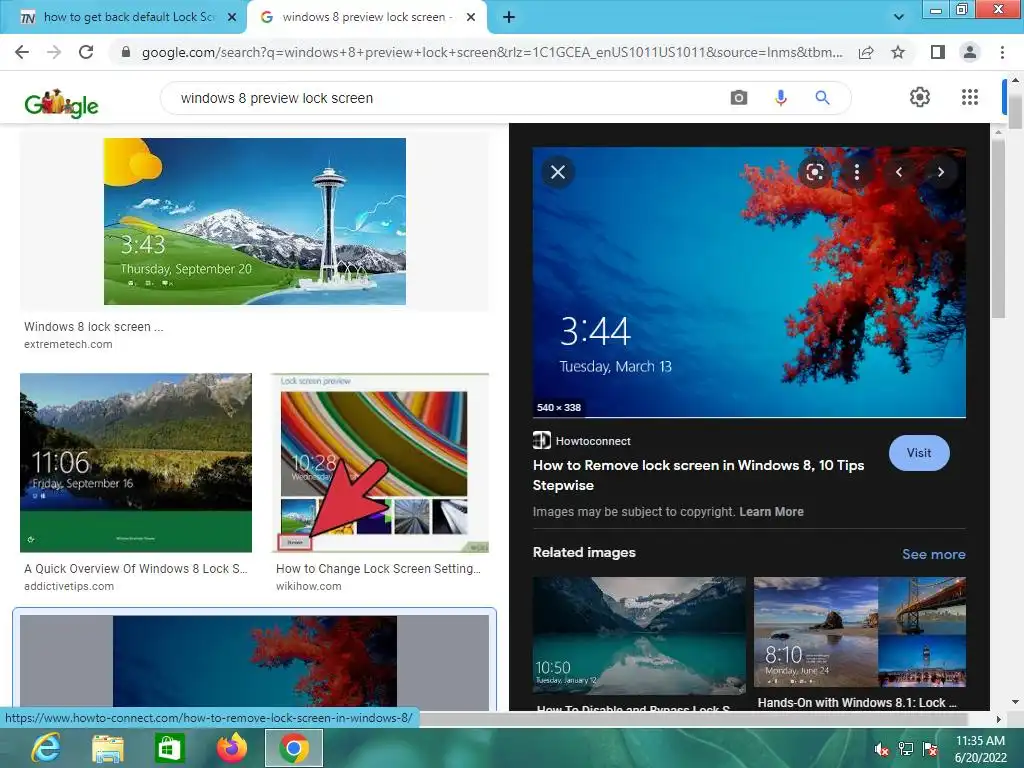The width and height of the screenshot is (1024, 768).
Task: Click the wikihow.com source text
Action: click(308, 586)
